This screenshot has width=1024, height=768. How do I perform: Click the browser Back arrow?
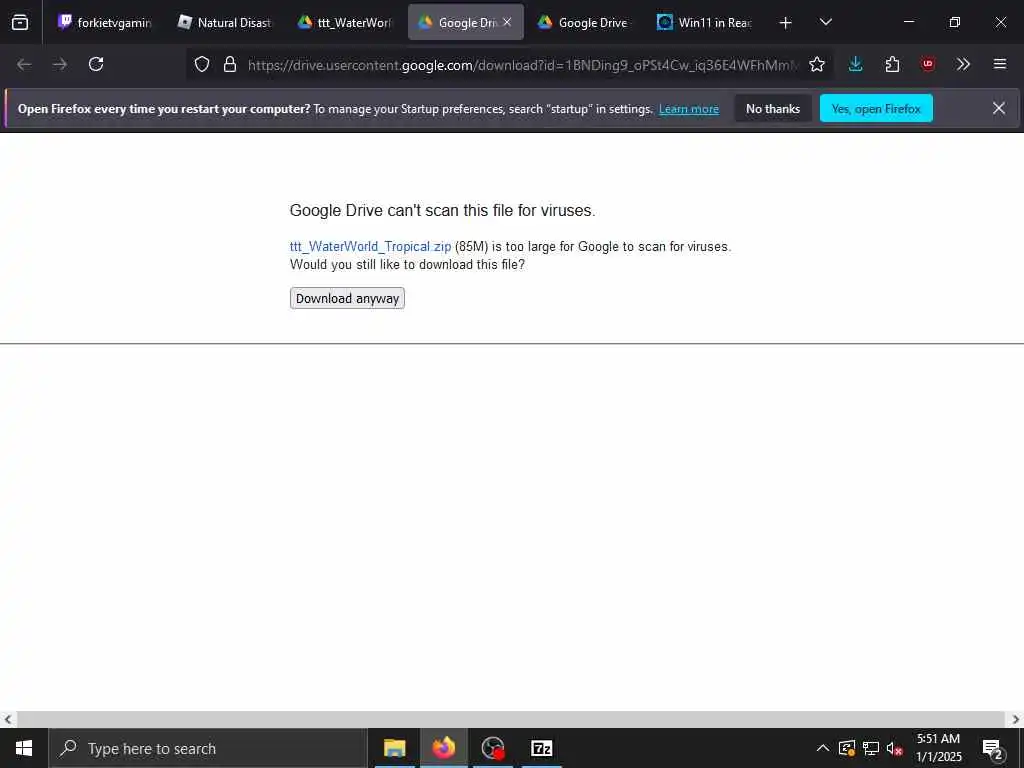click(x=24, y=64)
